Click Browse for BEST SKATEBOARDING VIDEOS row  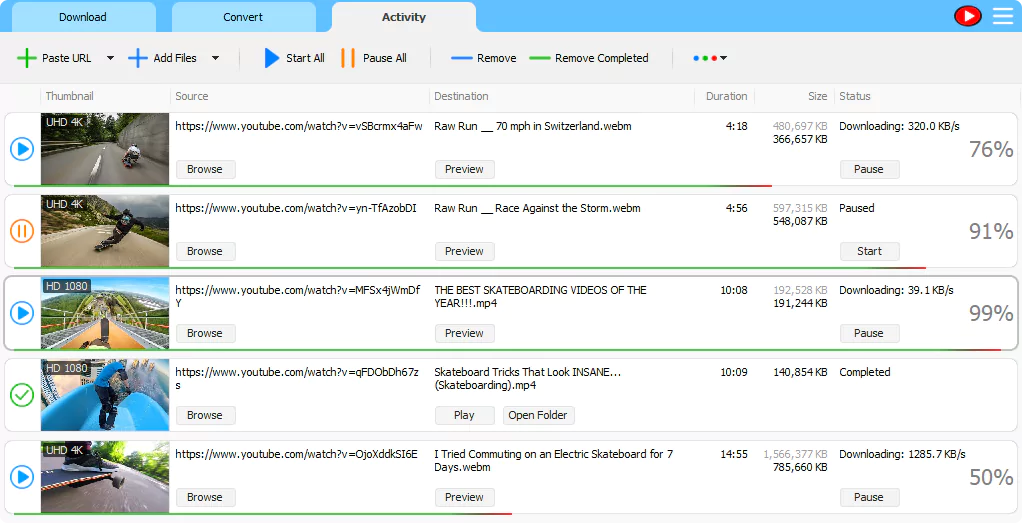click(x=205, y=333)
